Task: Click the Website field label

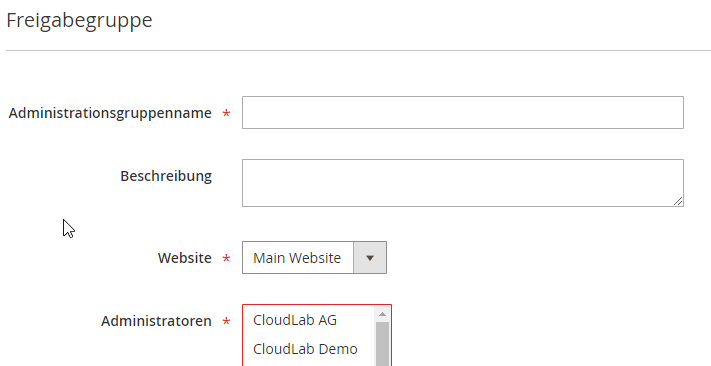Action: (185, 258)
